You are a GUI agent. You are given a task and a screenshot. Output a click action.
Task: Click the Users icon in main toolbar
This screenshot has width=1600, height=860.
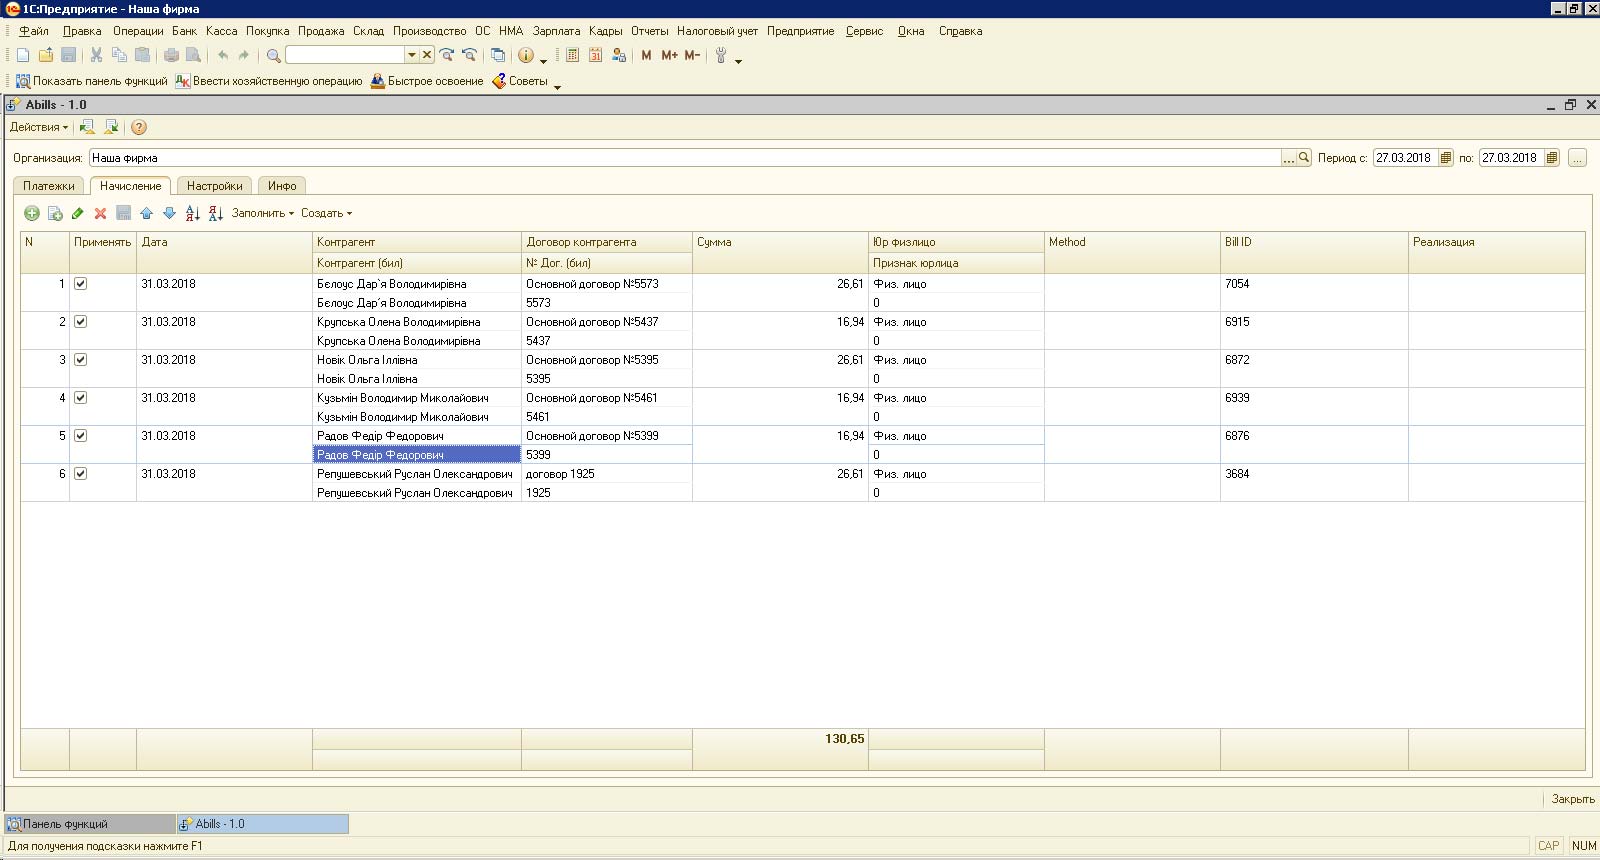[619, 55]
